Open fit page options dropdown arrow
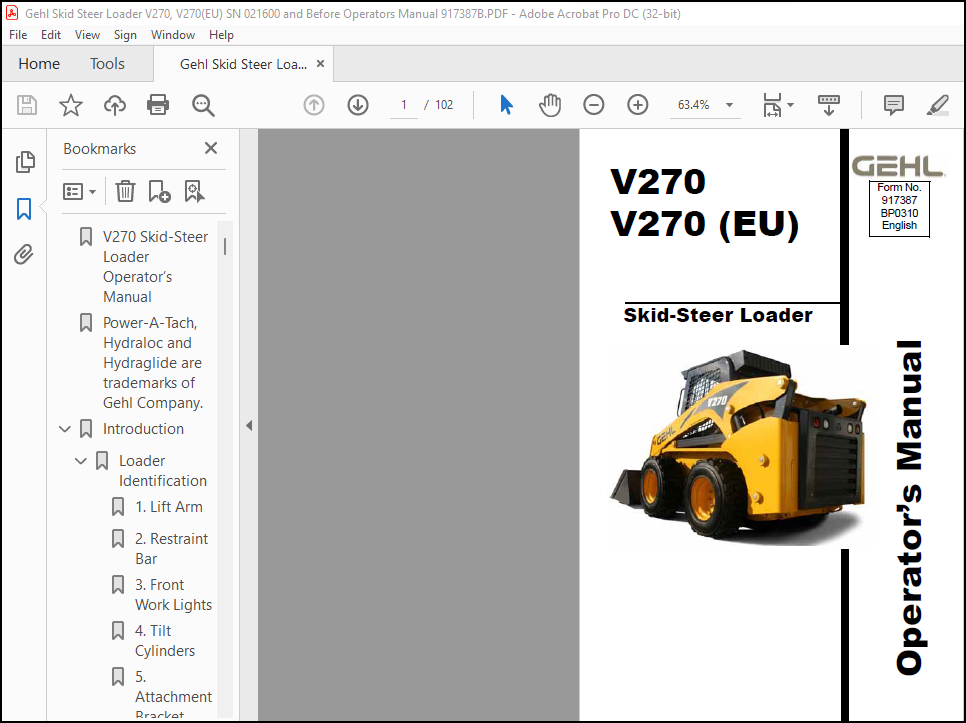This screenshot has height=723, width=966. pos(790,105)
